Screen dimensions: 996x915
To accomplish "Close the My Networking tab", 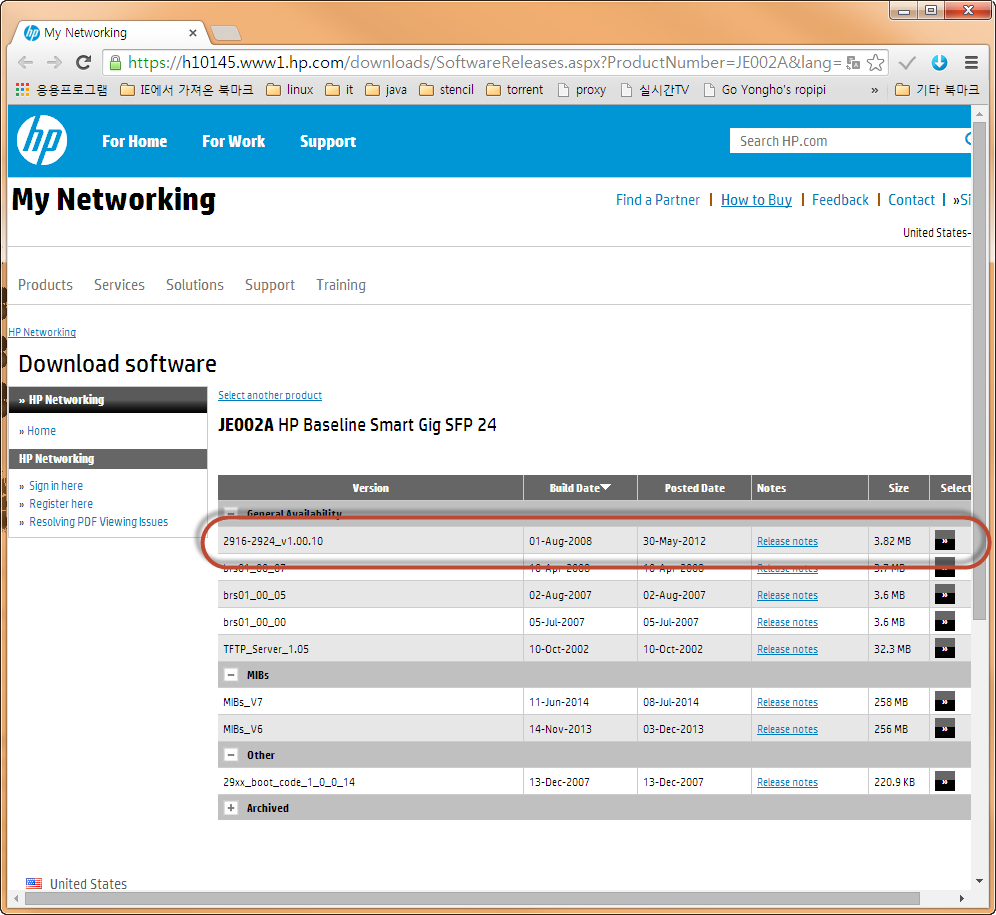I will [x=192, y=32].
